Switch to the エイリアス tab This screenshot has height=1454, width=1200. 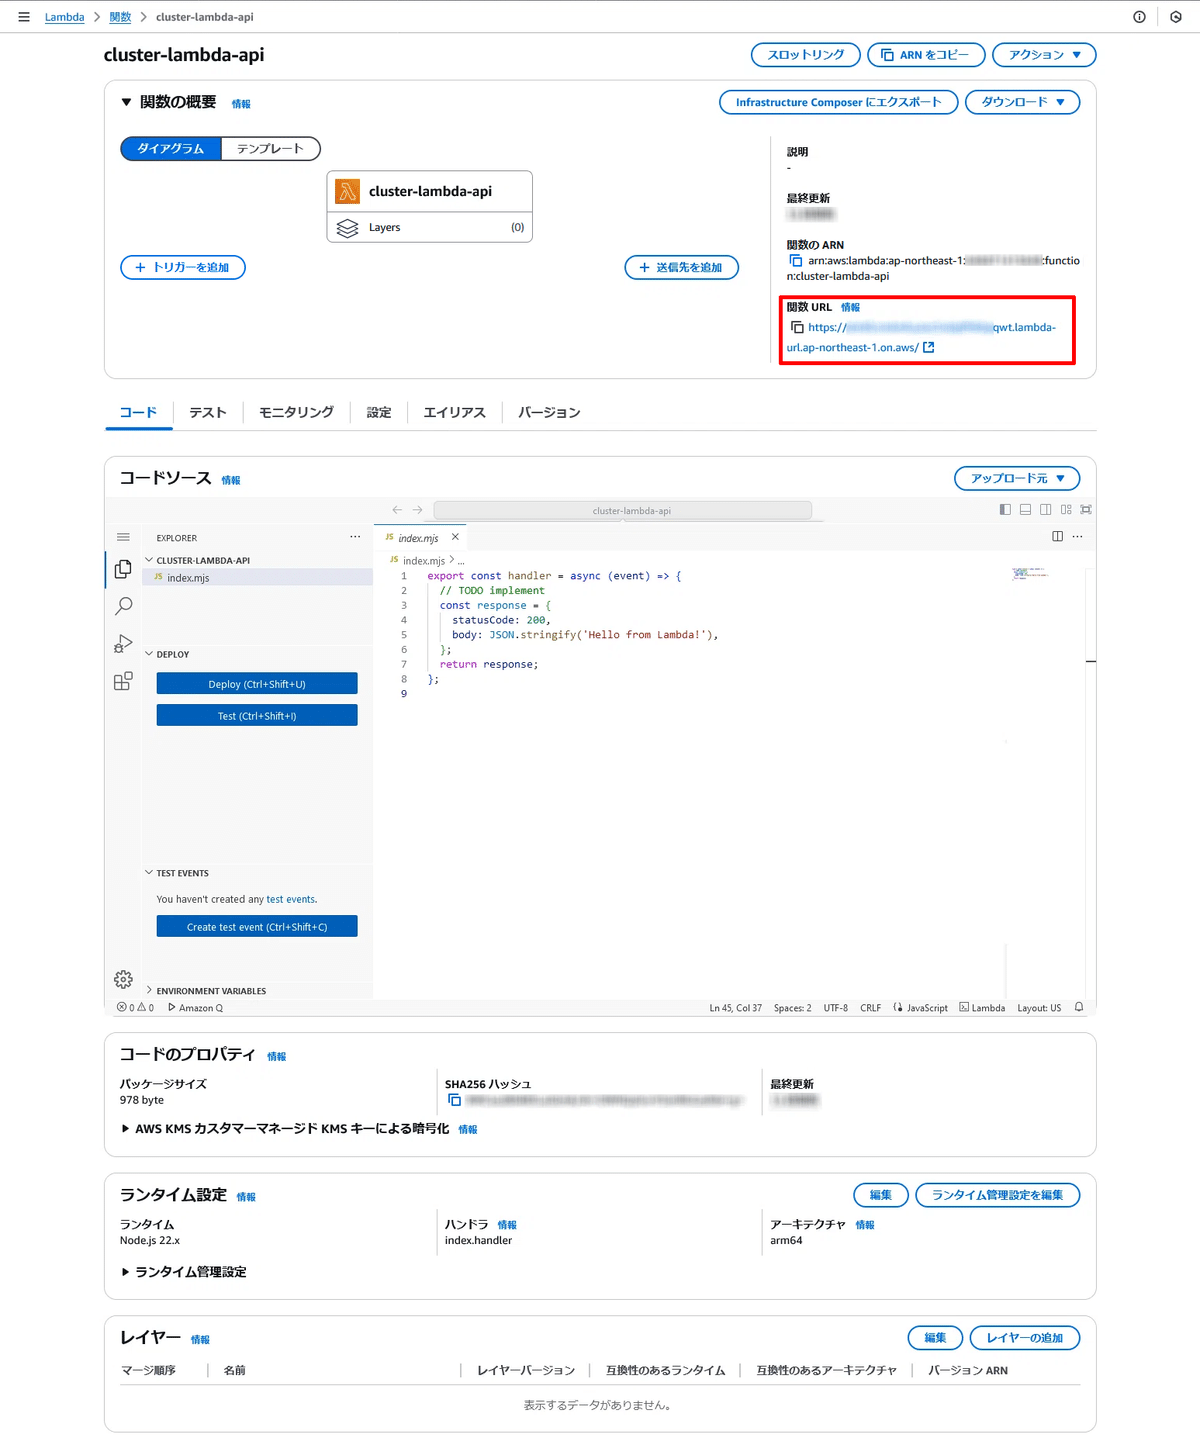click(x=455, y=412)
